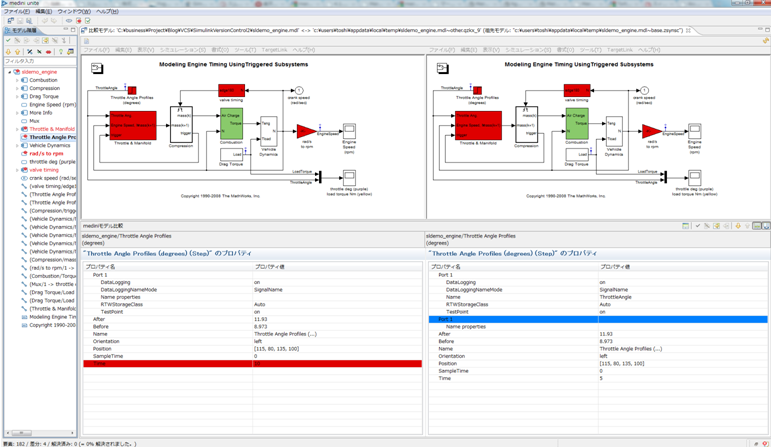Expand the Vehicle Dynamics tree node
The width and height of the screenshot is (771, 447).
click(x=17, y=145)
